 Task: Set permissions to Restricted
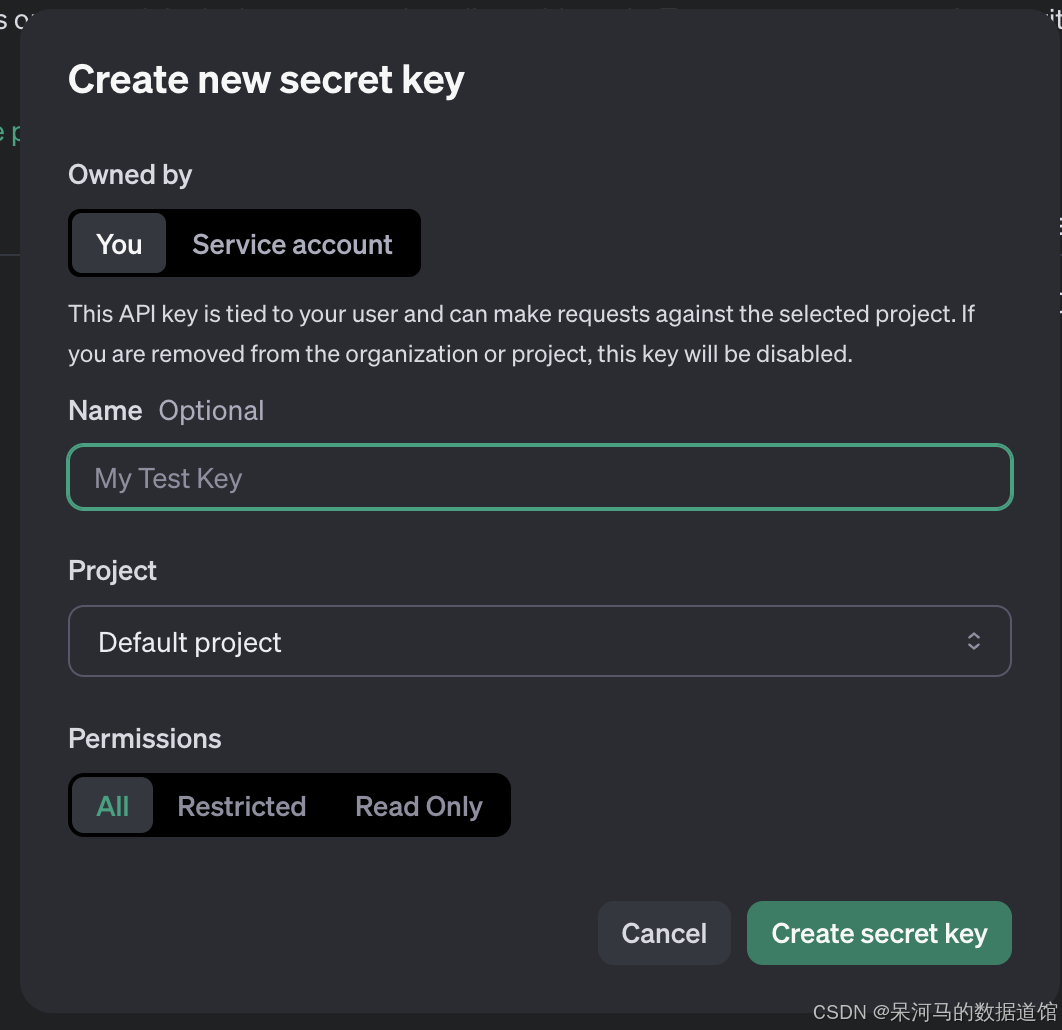pyautogui.click(x=241, y=806)
